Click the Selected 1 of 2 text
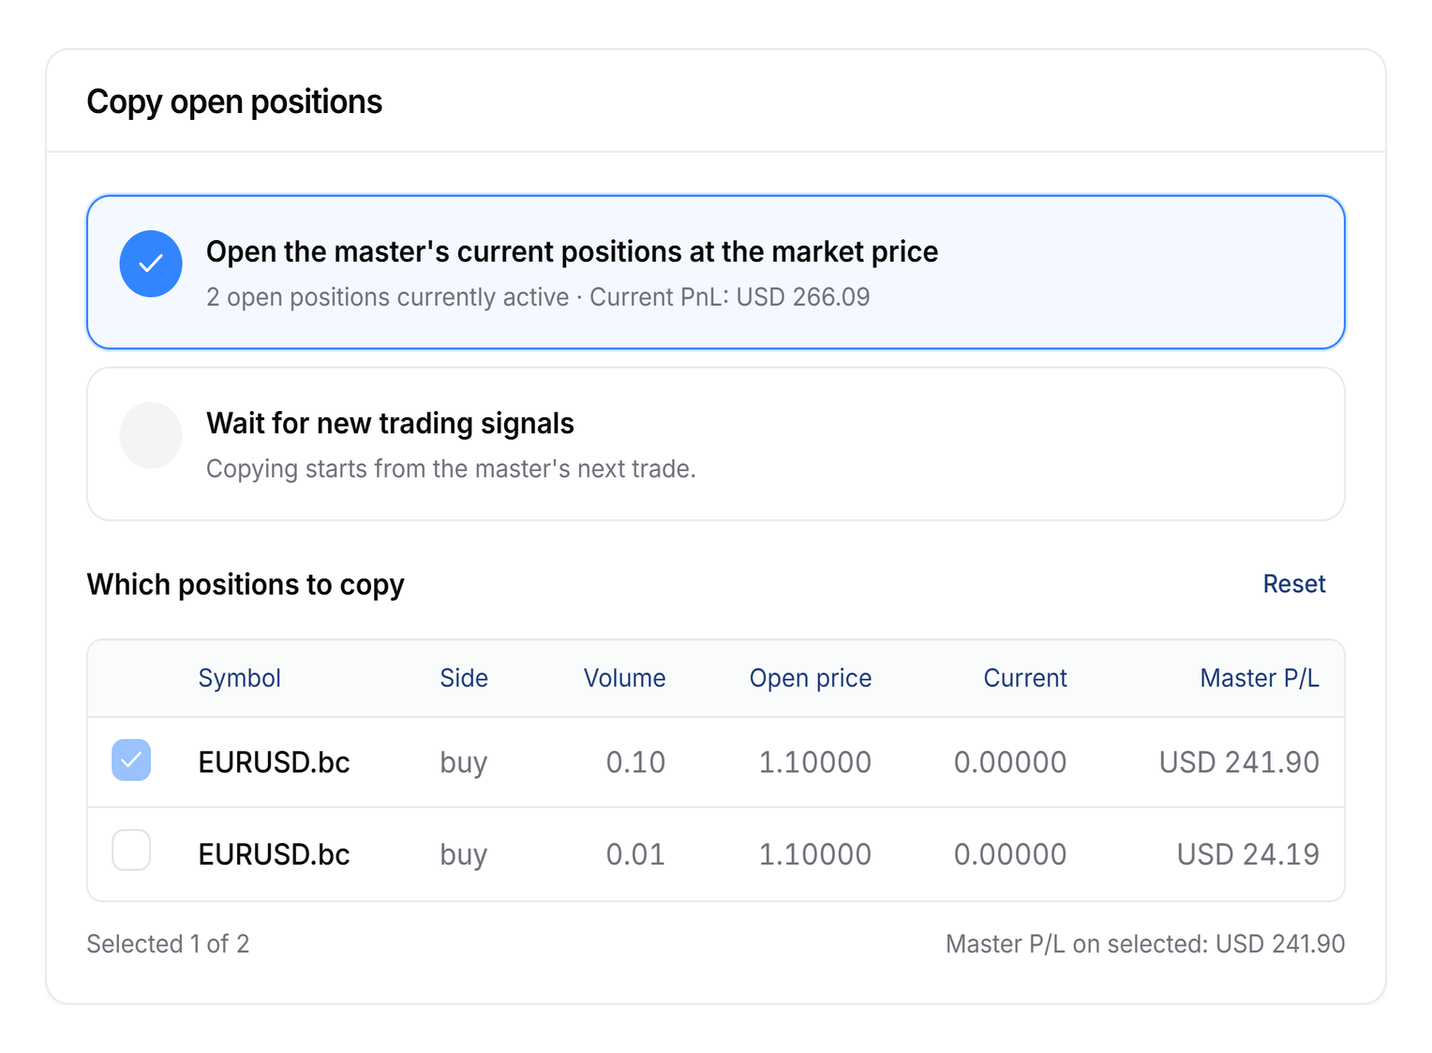The width and height of the screenshot is (1432, 1053). point(168,944)
